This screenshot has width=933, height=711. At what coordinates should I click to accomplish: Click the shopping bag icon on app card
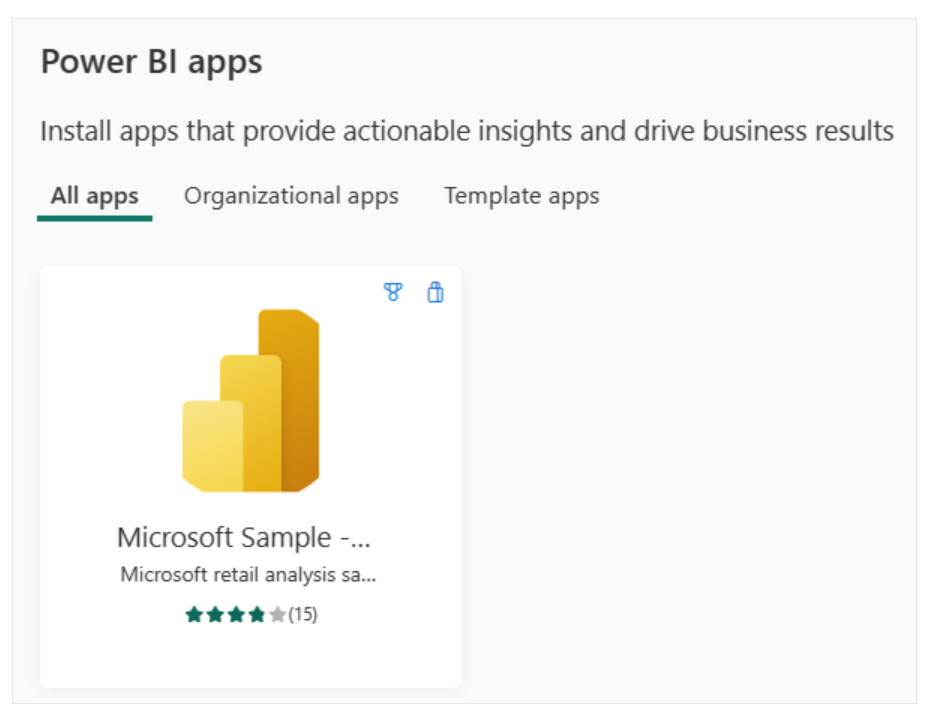(436, 292)
